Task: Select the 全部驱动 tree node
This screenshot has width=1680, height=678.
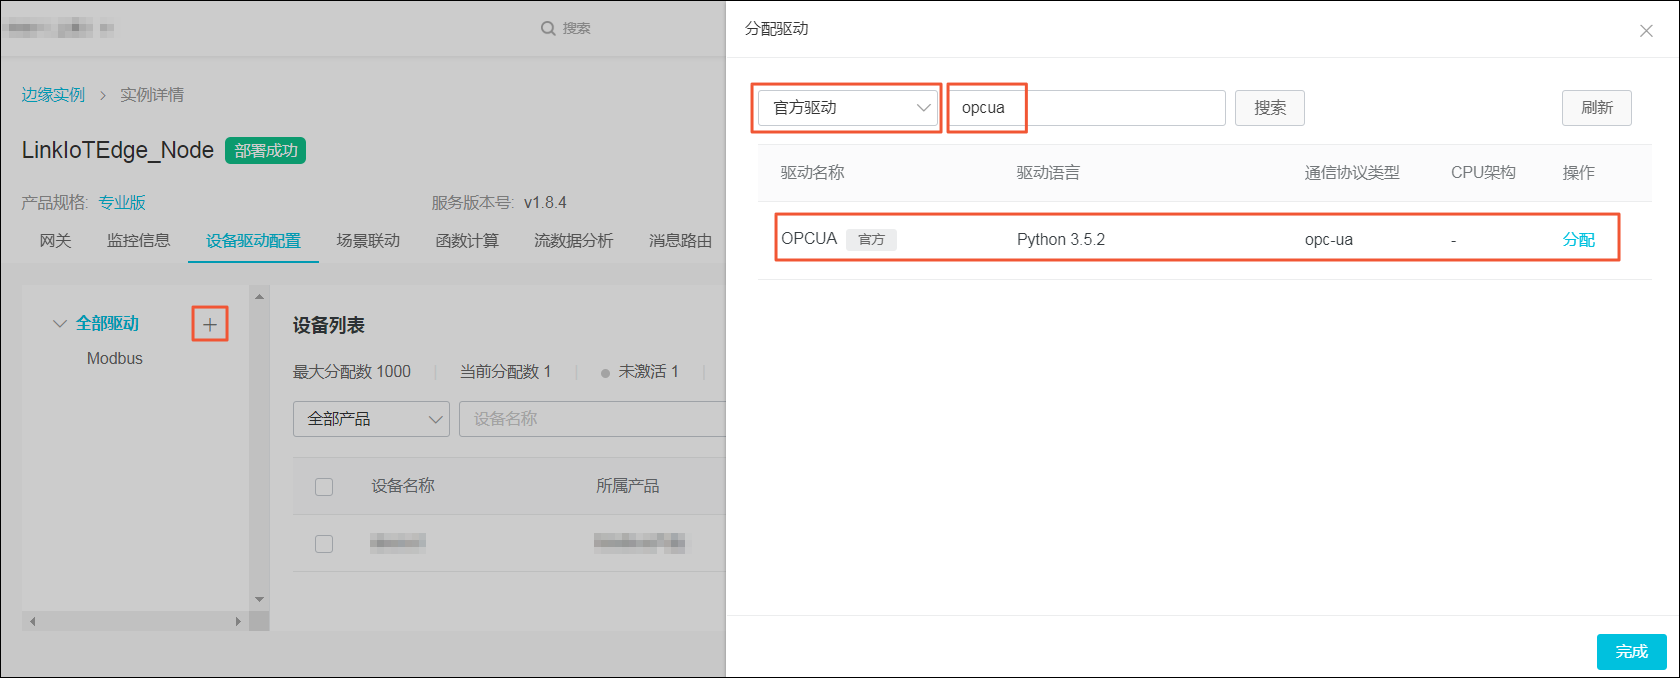Action: point(108,324)
